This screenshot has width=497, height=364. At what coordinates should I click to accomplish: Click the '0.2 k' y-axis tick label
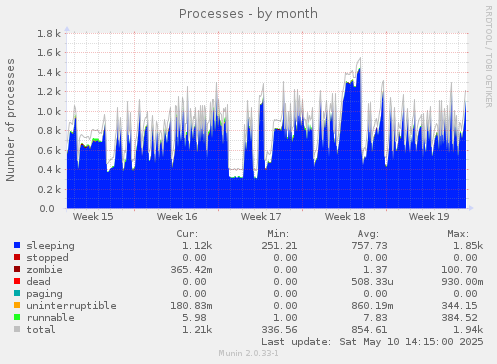click(49, 189)
